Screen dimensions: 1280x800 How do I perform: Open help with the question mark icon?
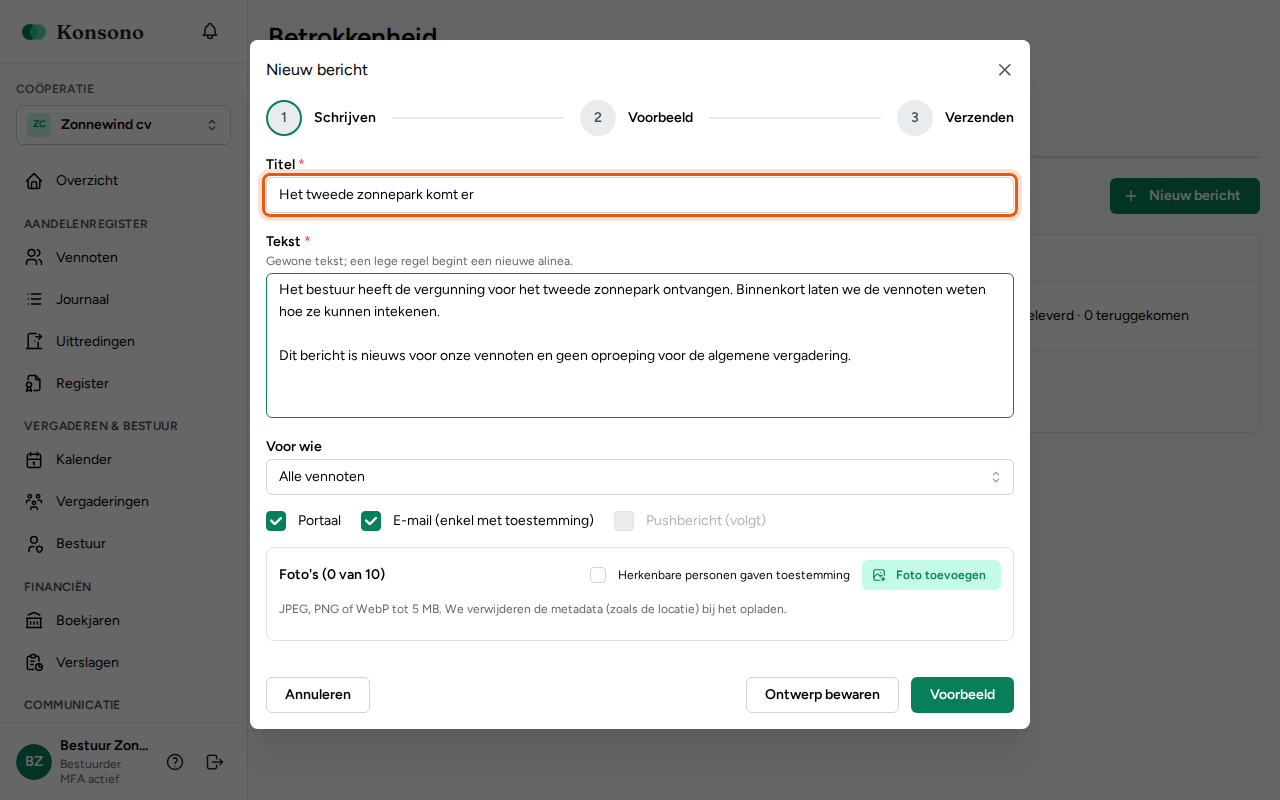tap(175, 762)
